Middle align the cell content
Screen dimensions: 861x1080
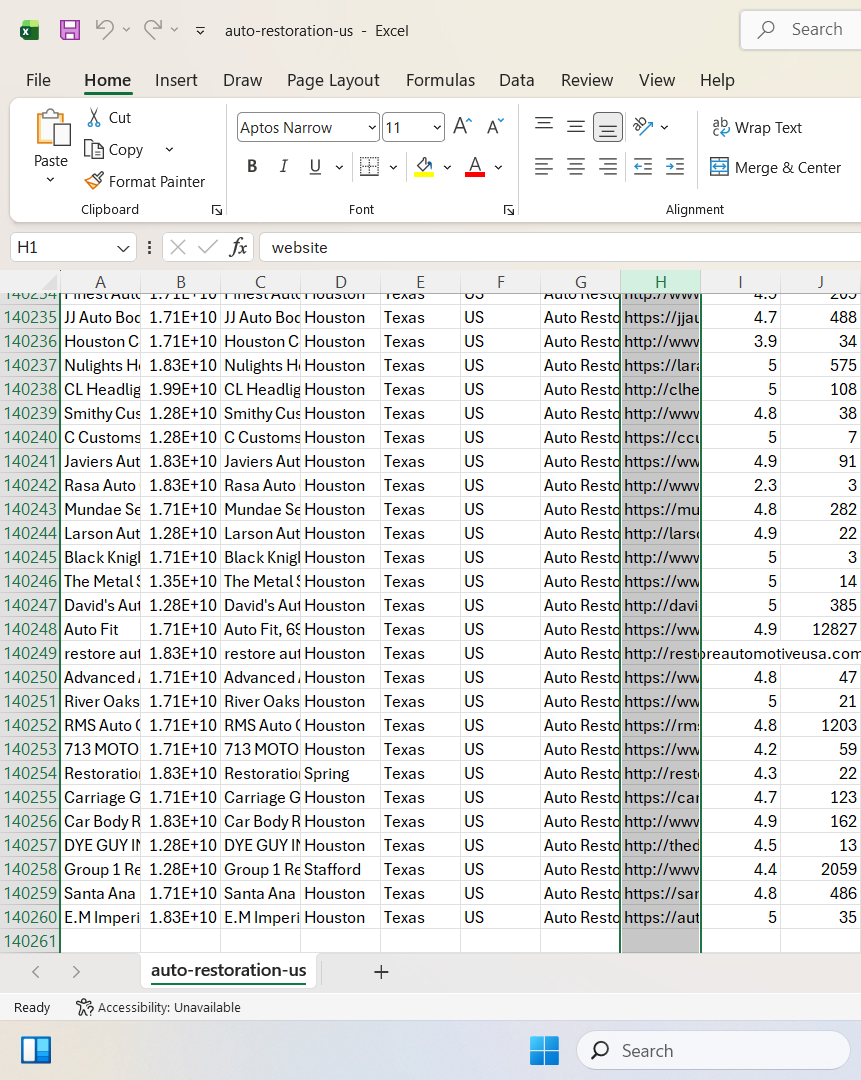pyautogui.click(x=576, y=127)
